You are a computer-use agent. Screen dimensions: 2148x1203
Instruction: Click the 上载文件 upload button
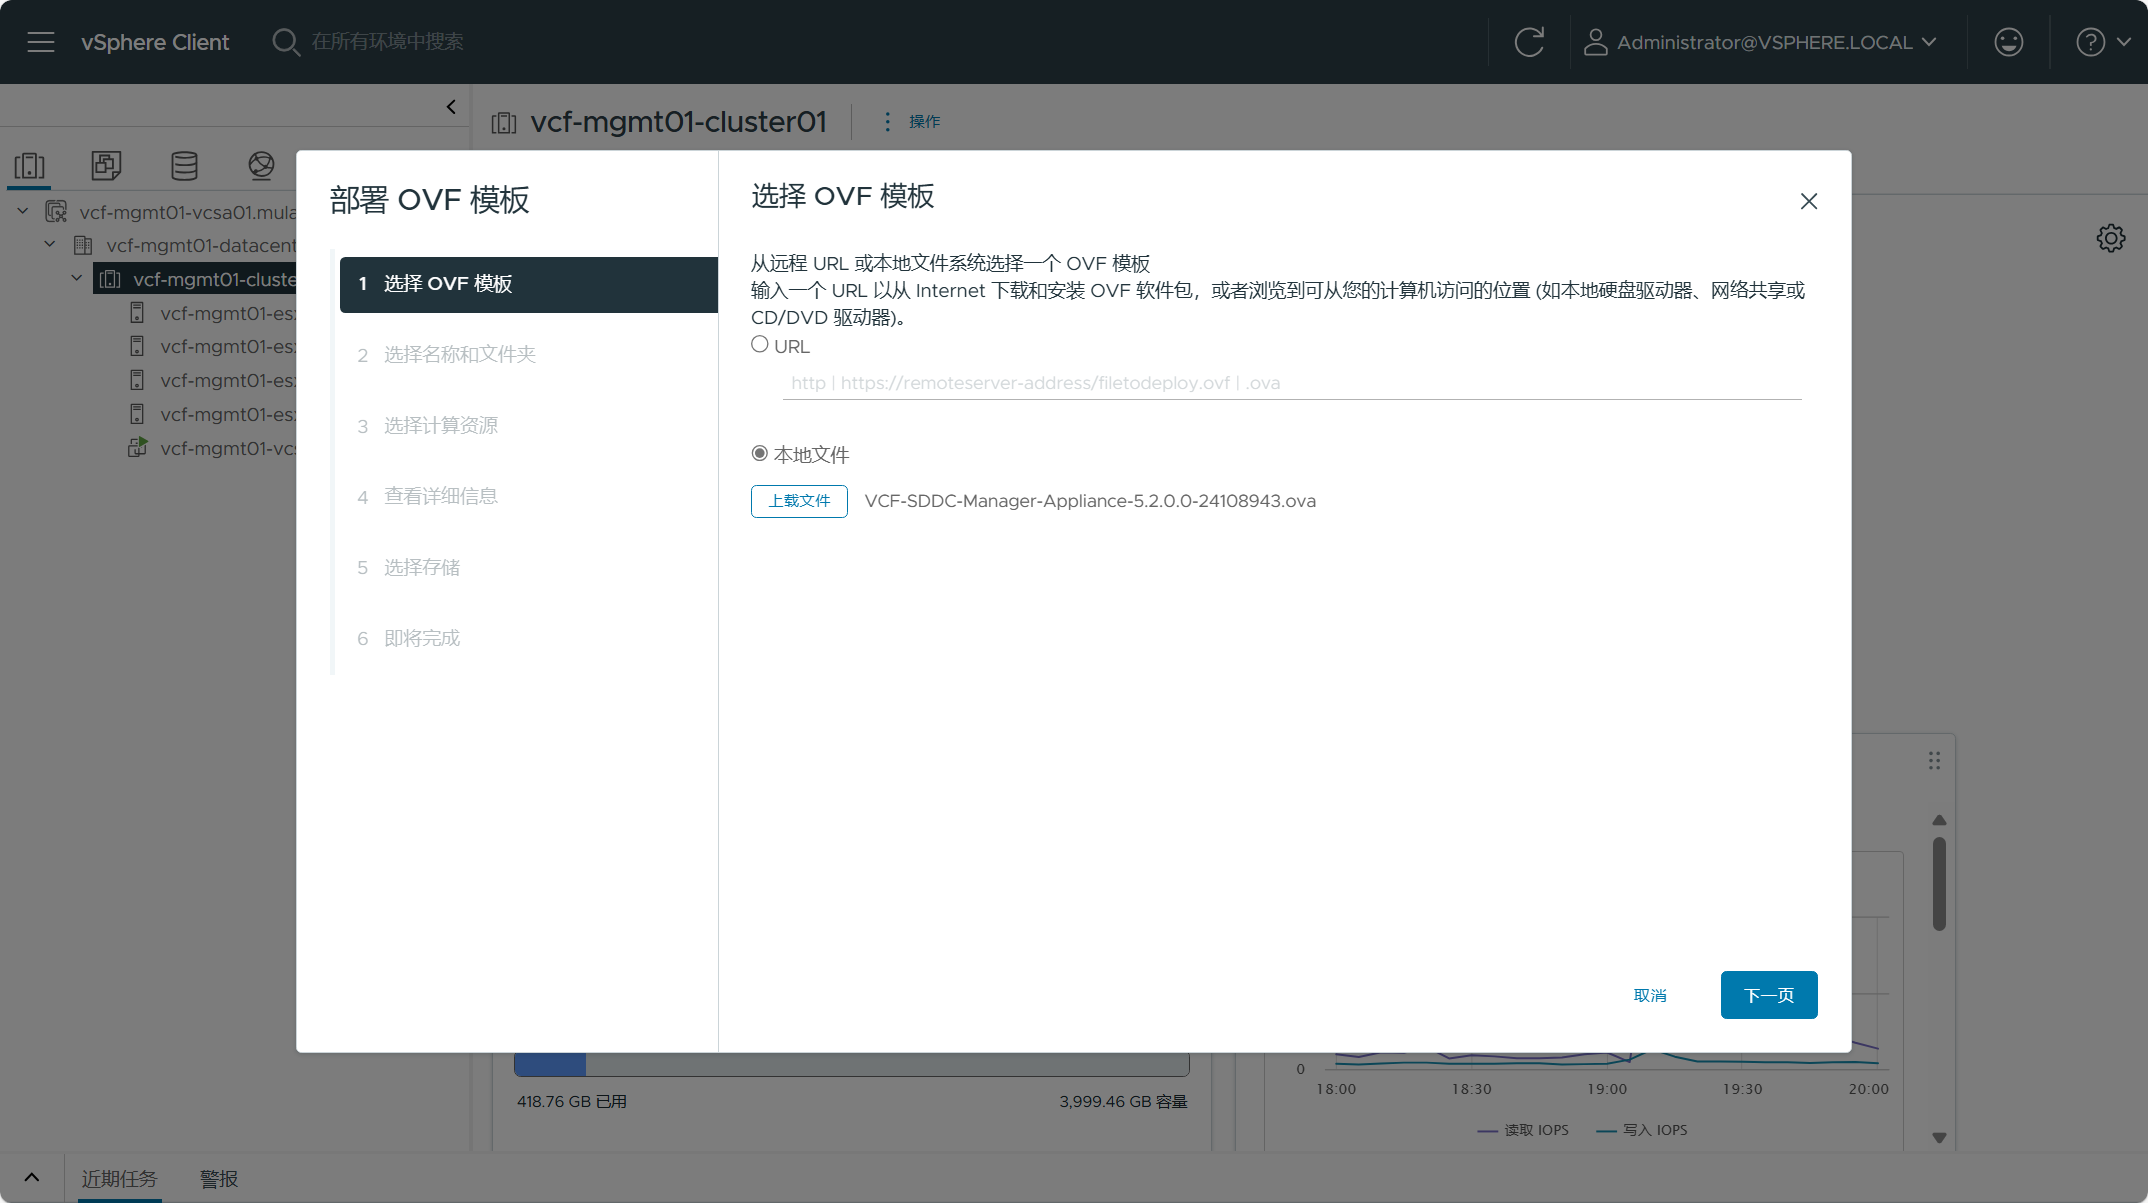pyautogui.click(x=799, y=501)
